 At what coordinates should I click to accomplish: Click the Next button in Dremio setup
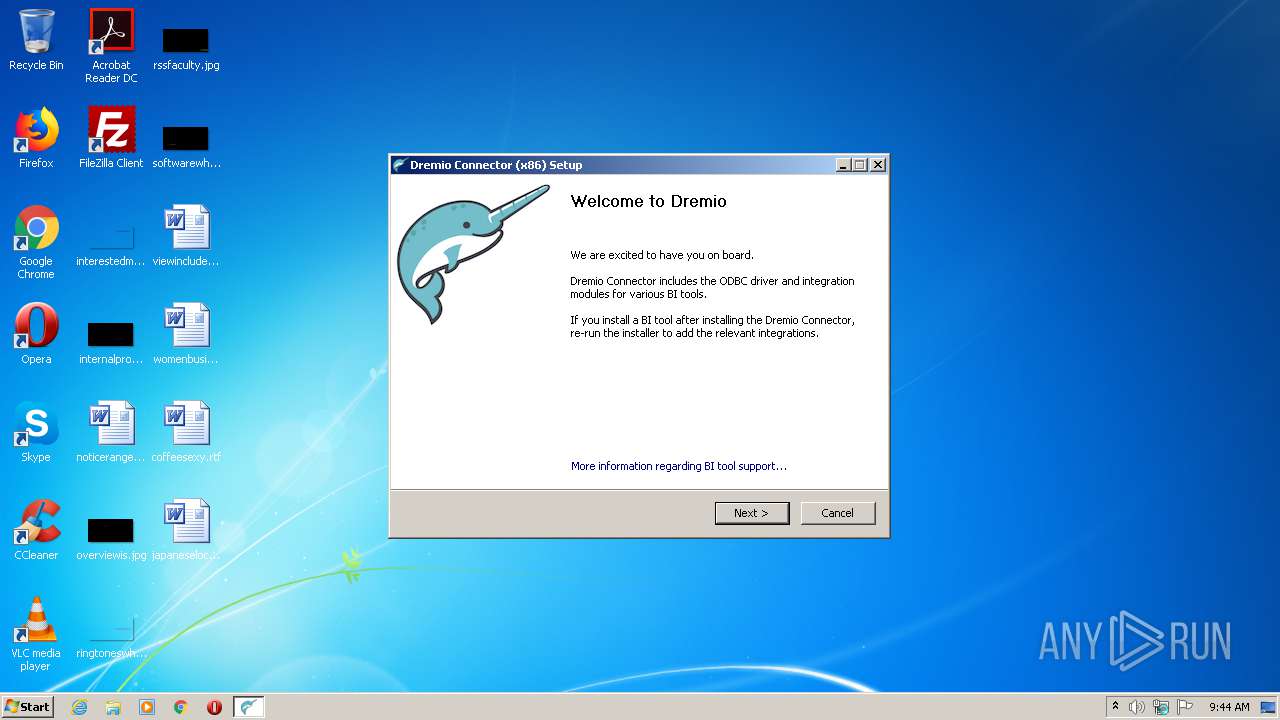[752, 513]
